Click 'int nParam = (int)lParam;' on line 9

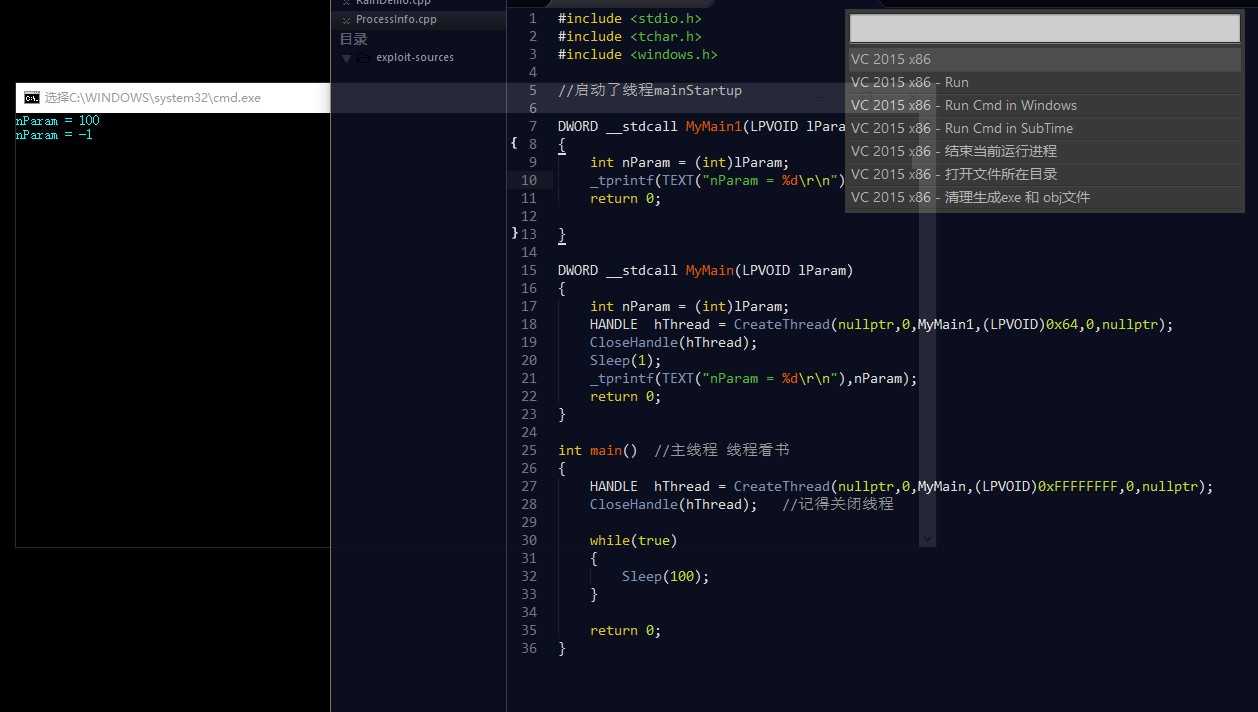tap(690, 162)
